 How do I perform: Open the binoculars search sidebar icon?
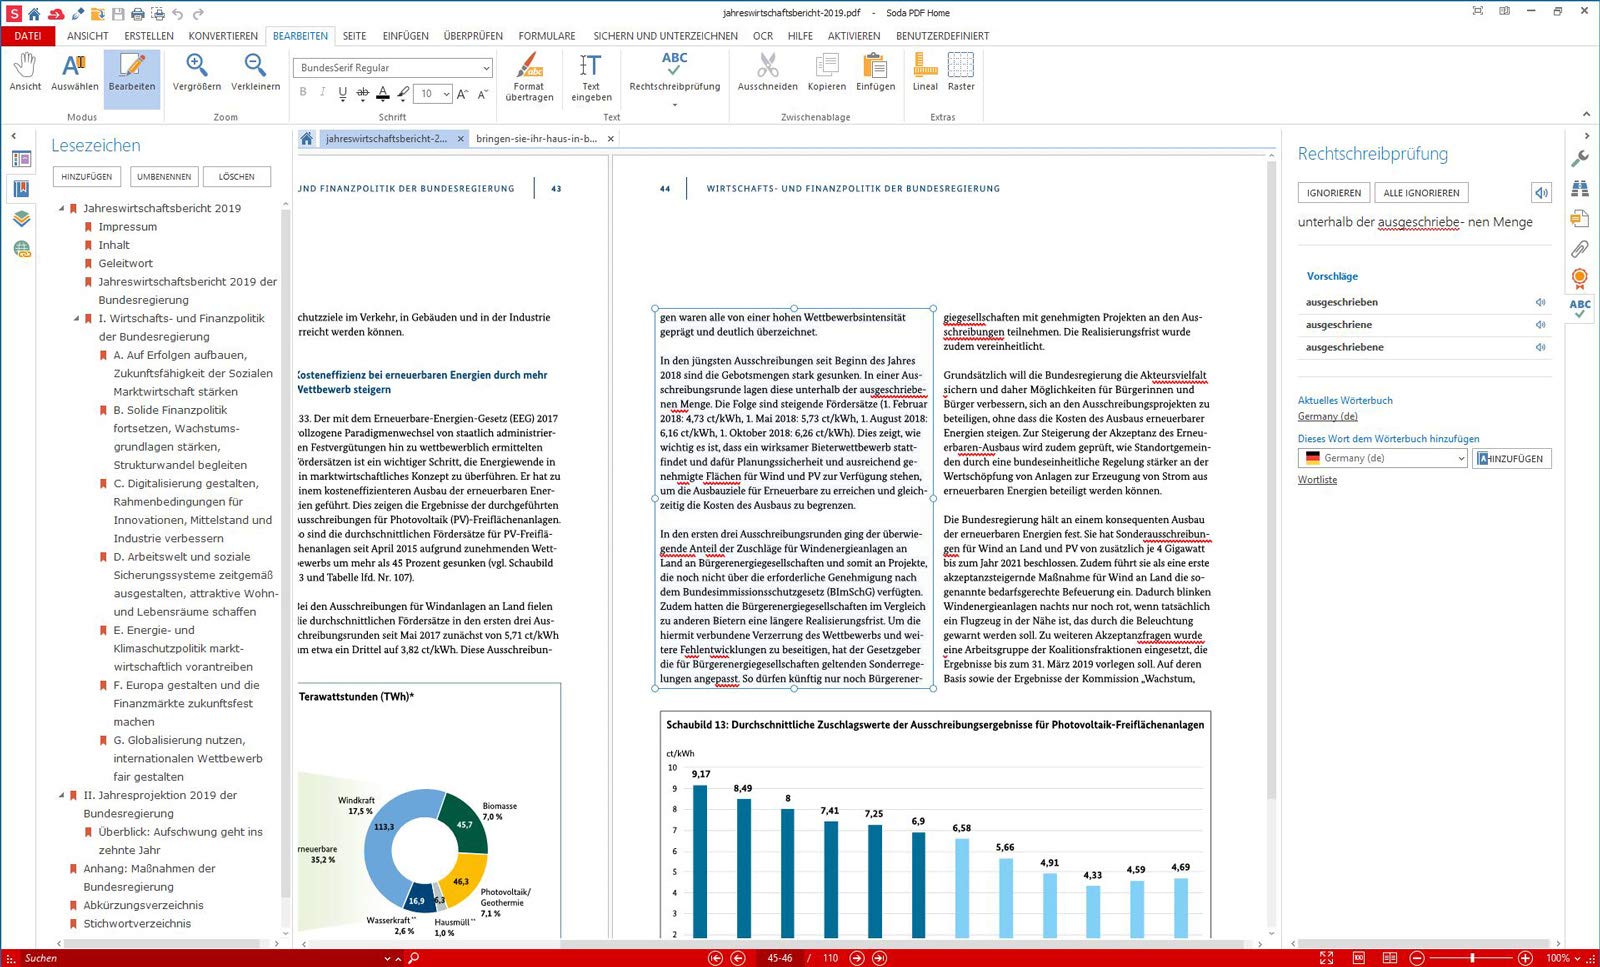coord(1580,188)
